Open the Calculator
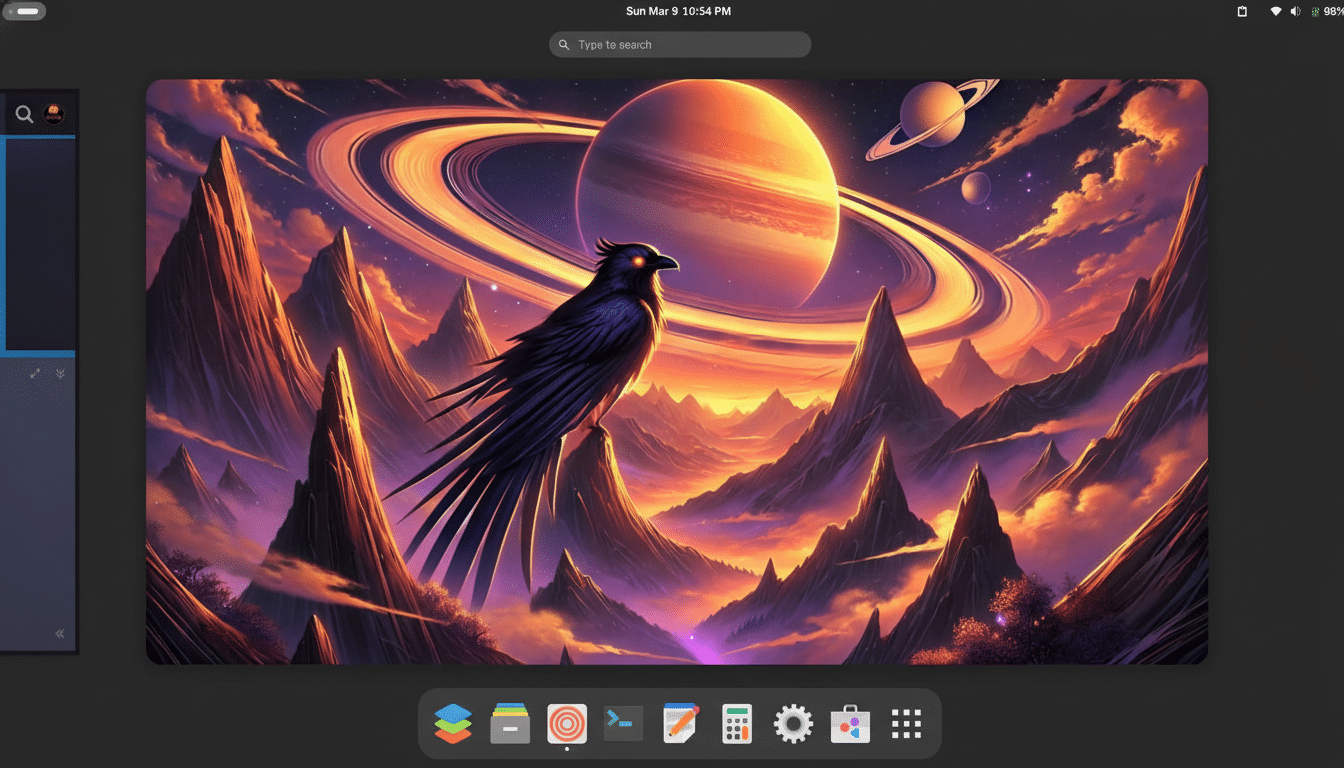The image size is (1344, 768). (x=737, y=722)
